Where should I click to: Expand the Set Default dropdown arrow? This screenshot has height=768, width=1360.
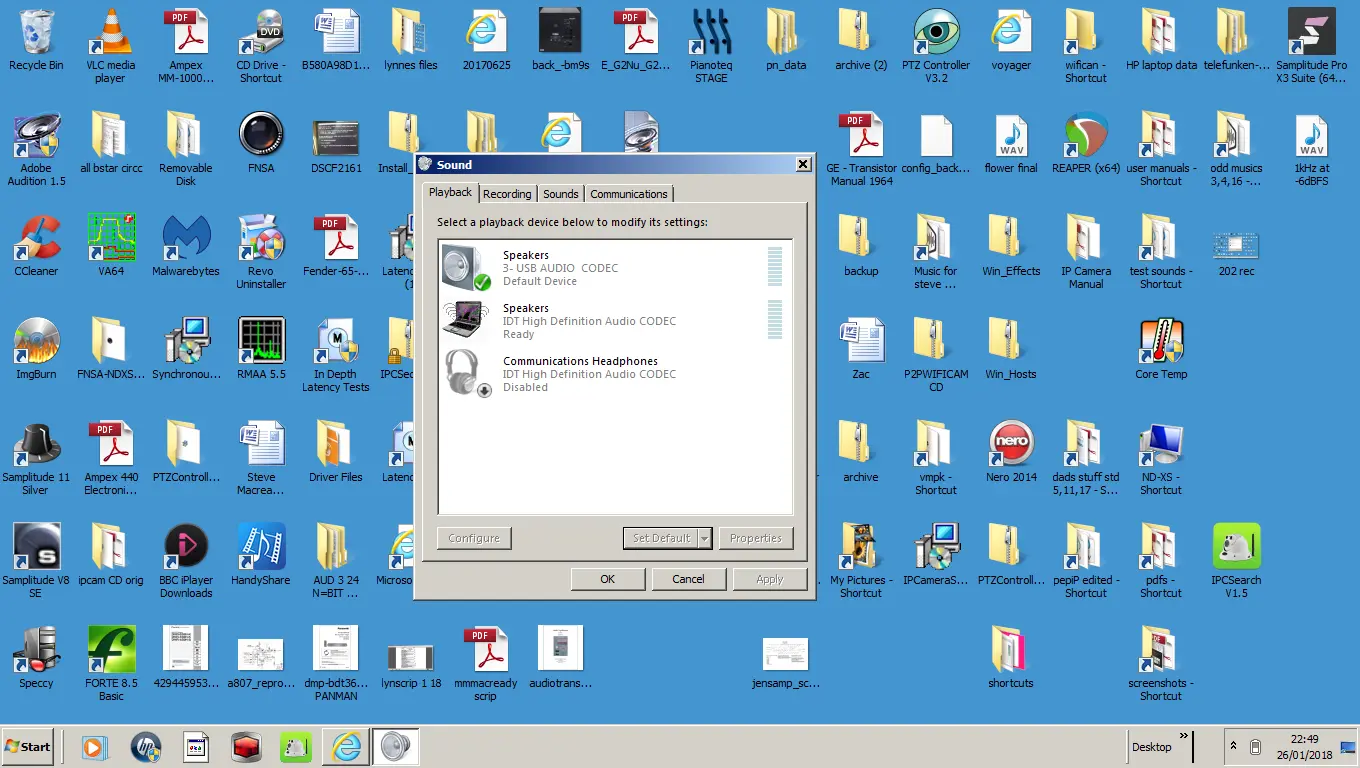click(704, 538)
